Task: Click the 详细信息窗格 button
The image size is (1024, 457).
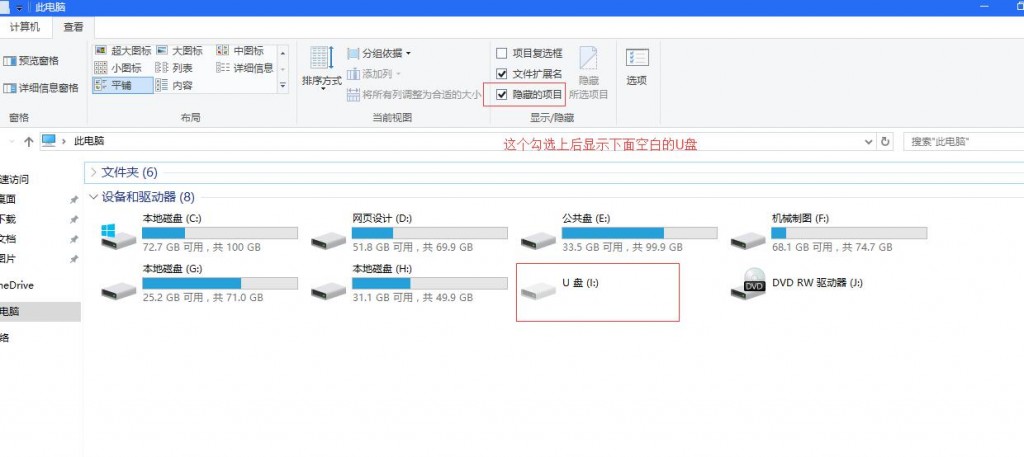Action: tap(41, 88)
